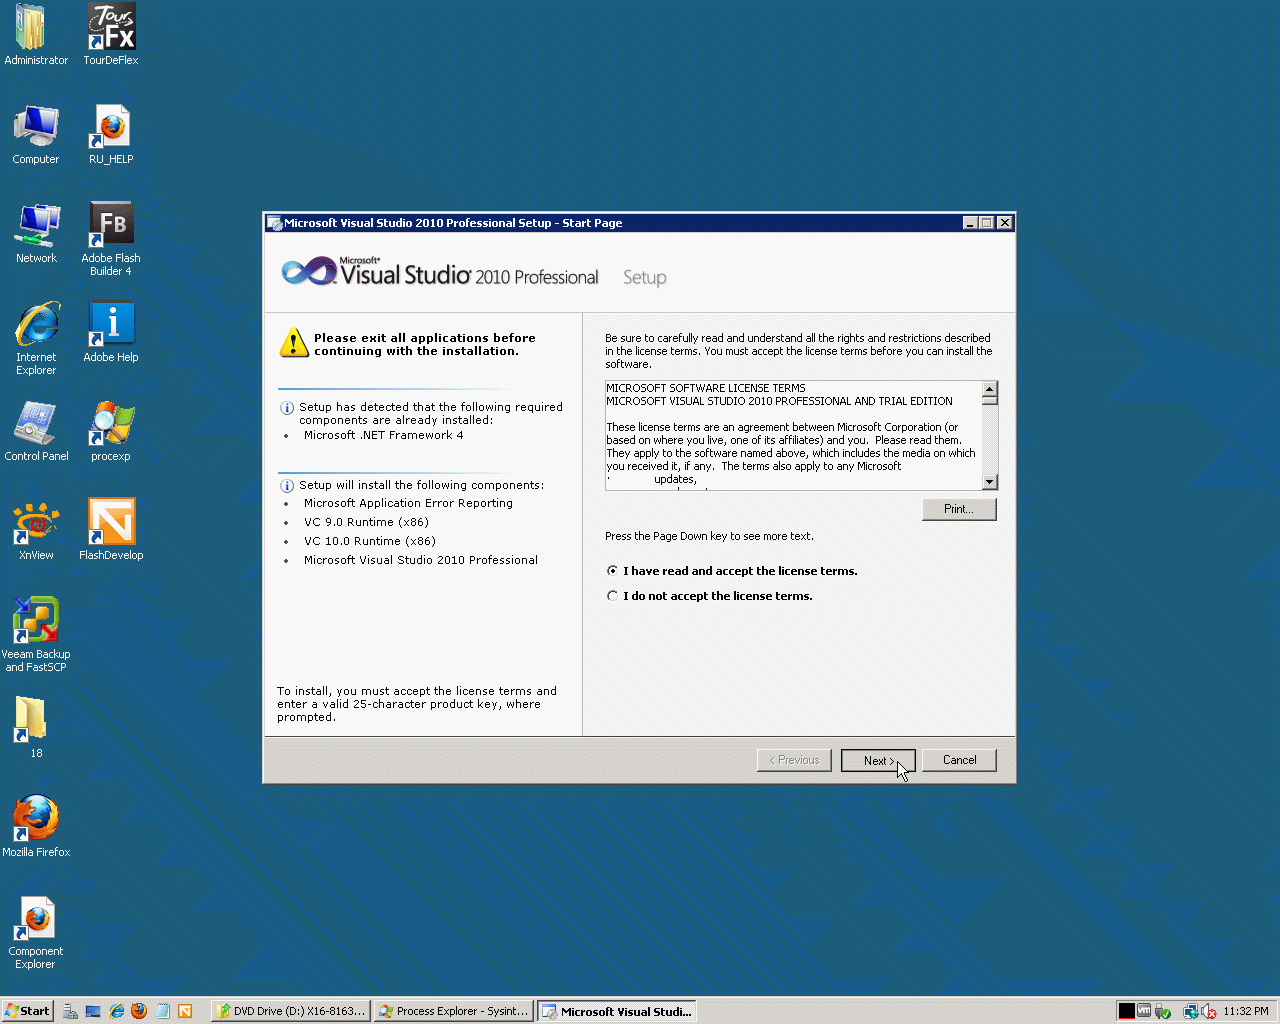Click the VMware Tools tray icon
The height and width of the screenshot is (1024, 1280).
click(x=1144, y=1011)
